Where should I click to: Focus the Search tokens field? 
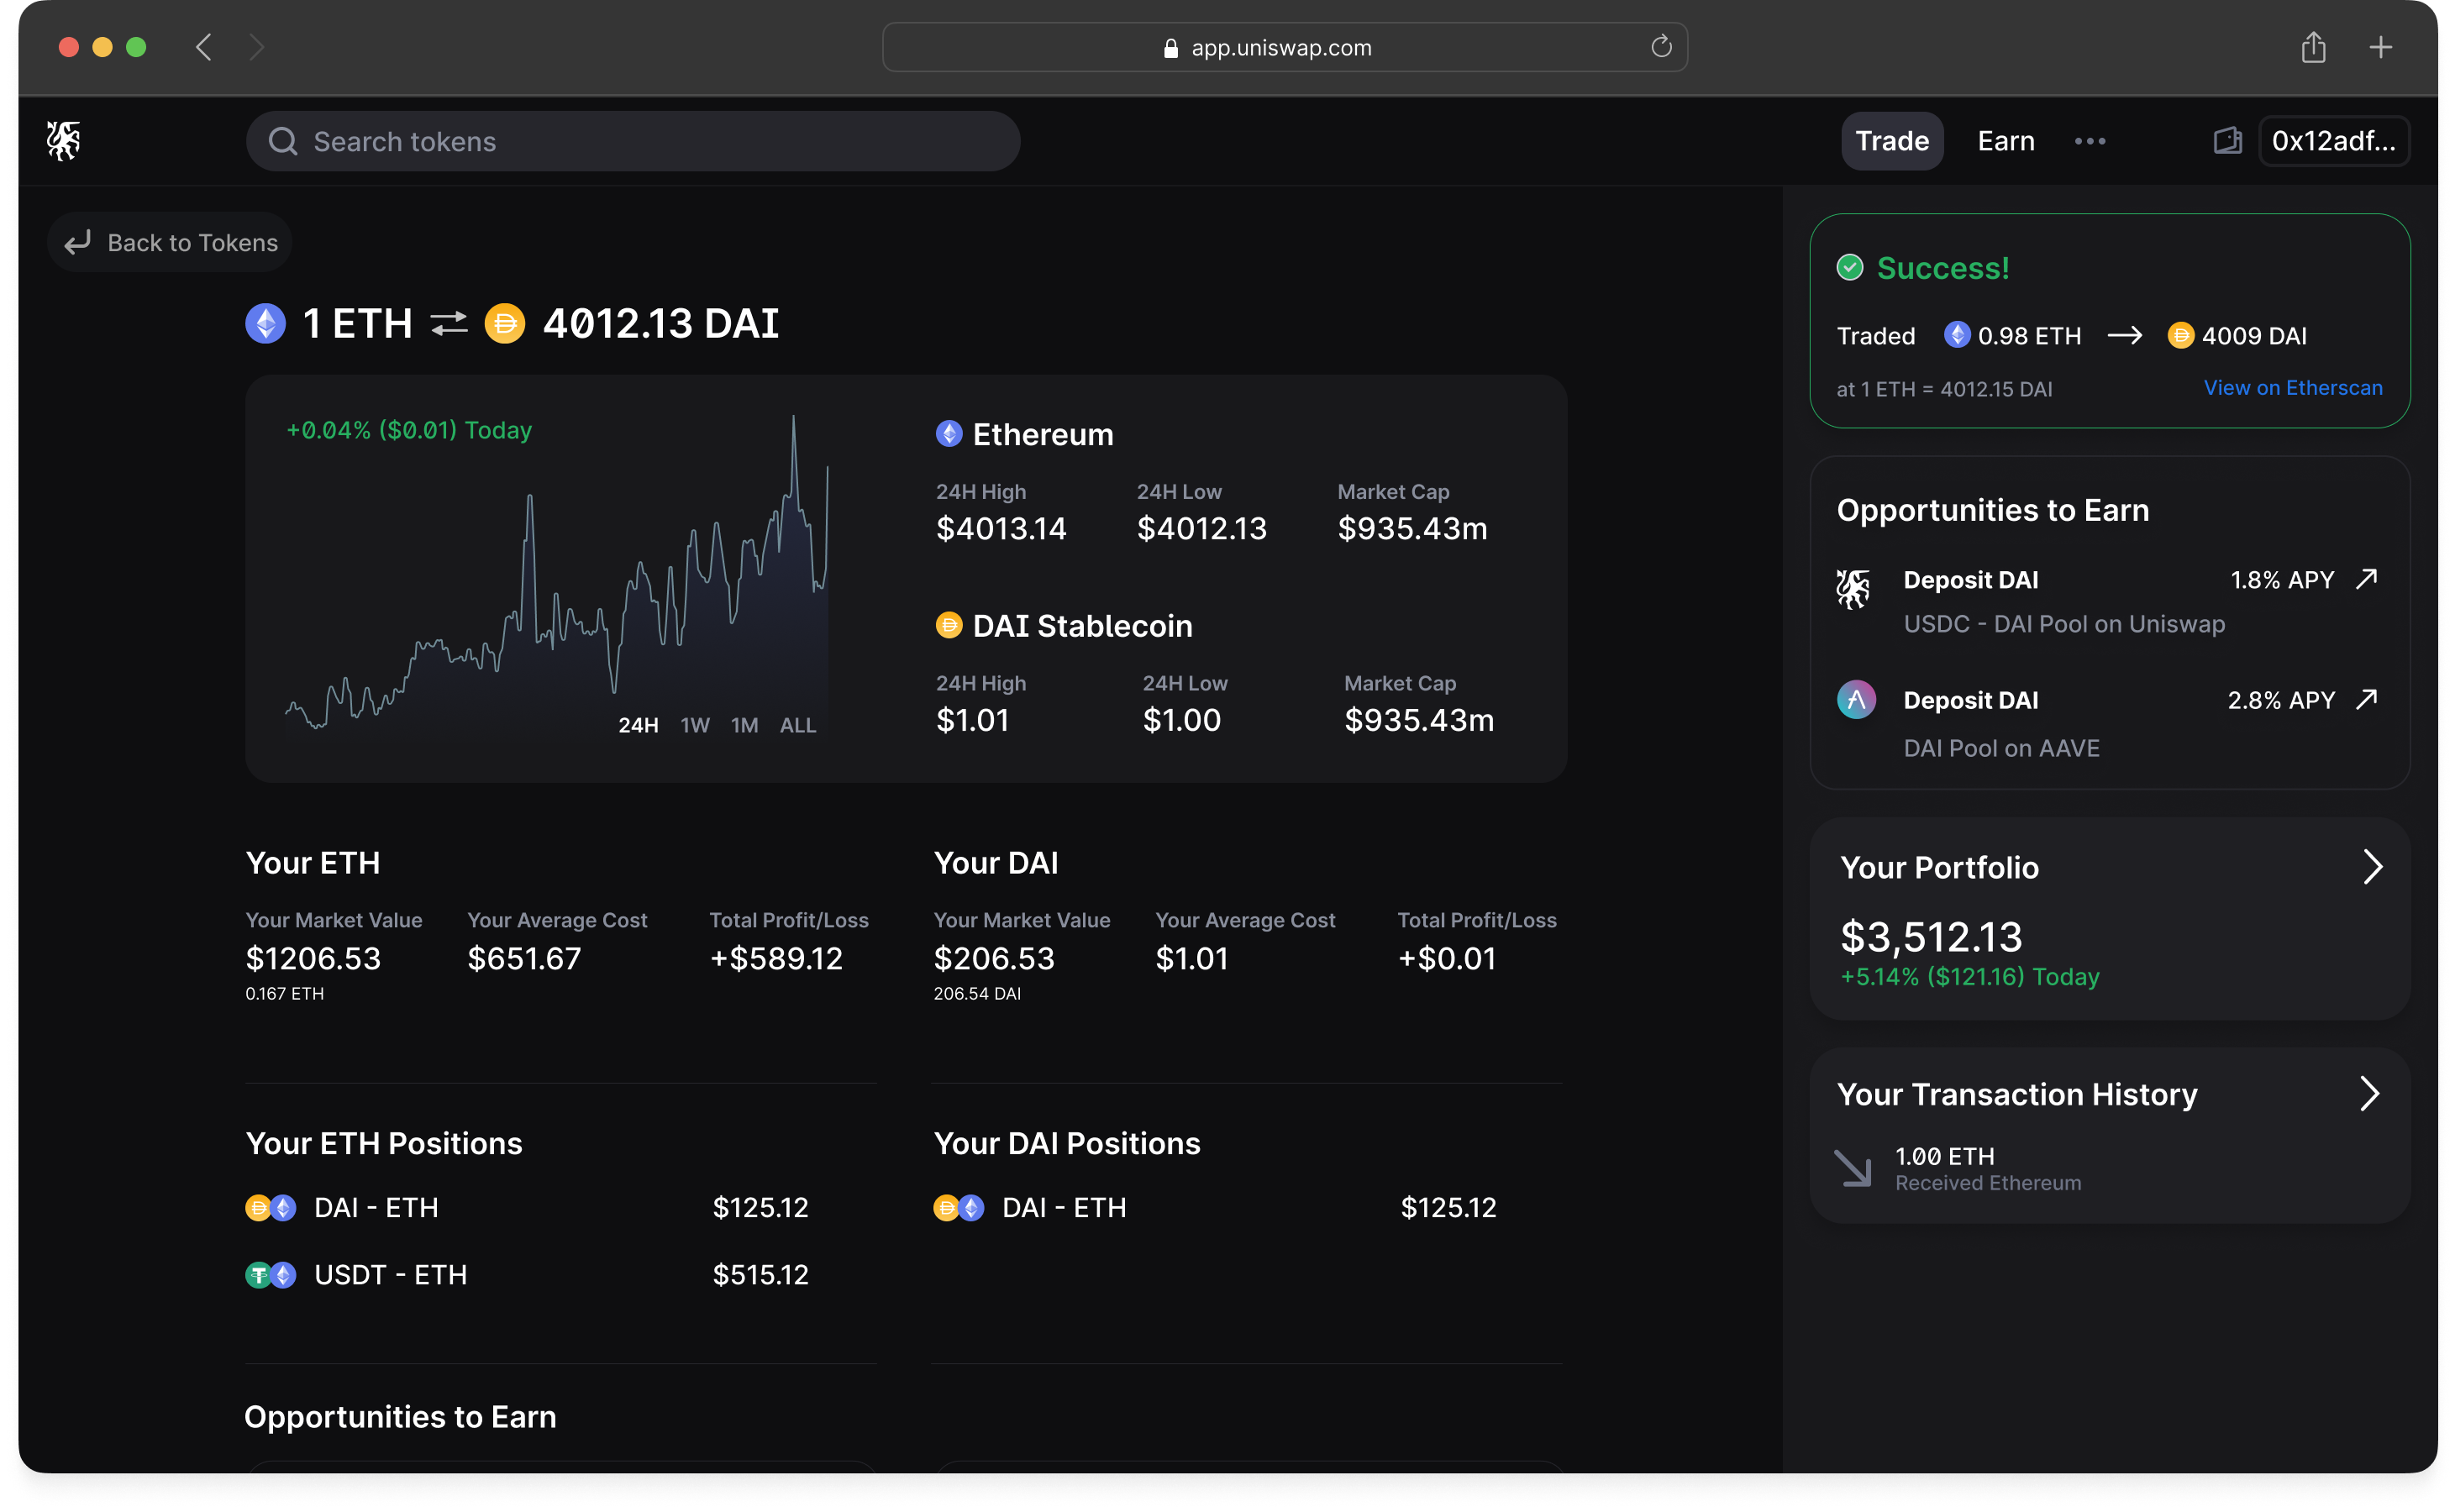point(633,142)
